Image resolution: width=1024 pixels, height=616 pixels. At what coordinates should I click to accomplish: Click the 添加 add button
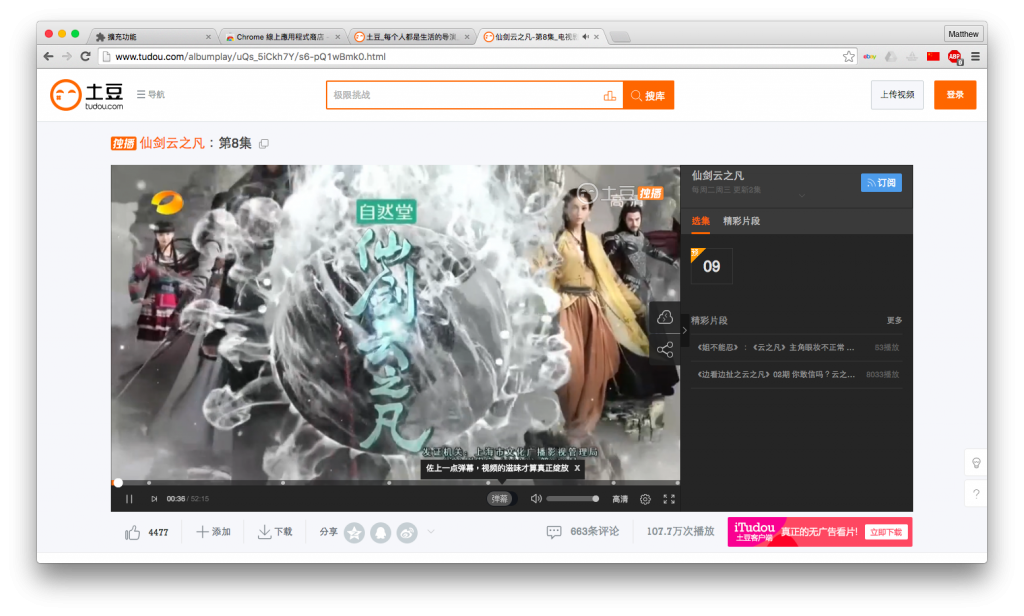pos(214,532)
